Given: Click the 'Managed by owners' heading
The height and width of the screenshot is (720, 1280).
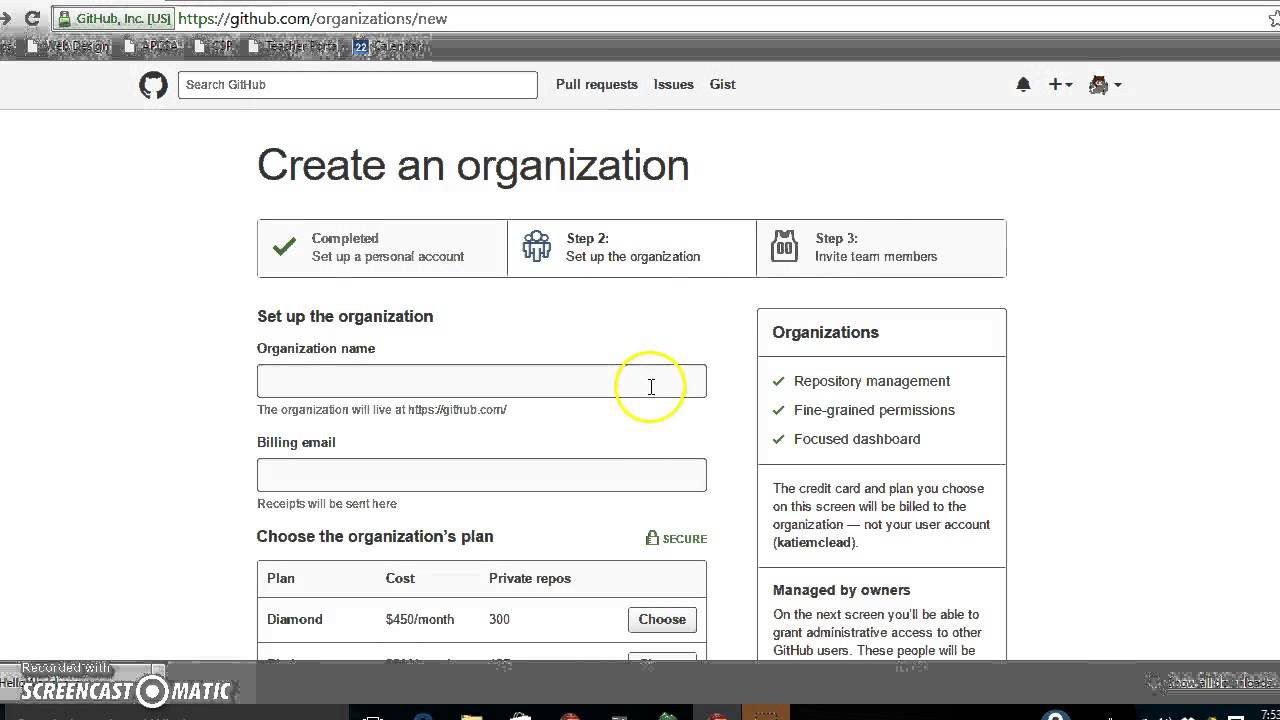Looking at the screenshot, I should click(842, 590).
